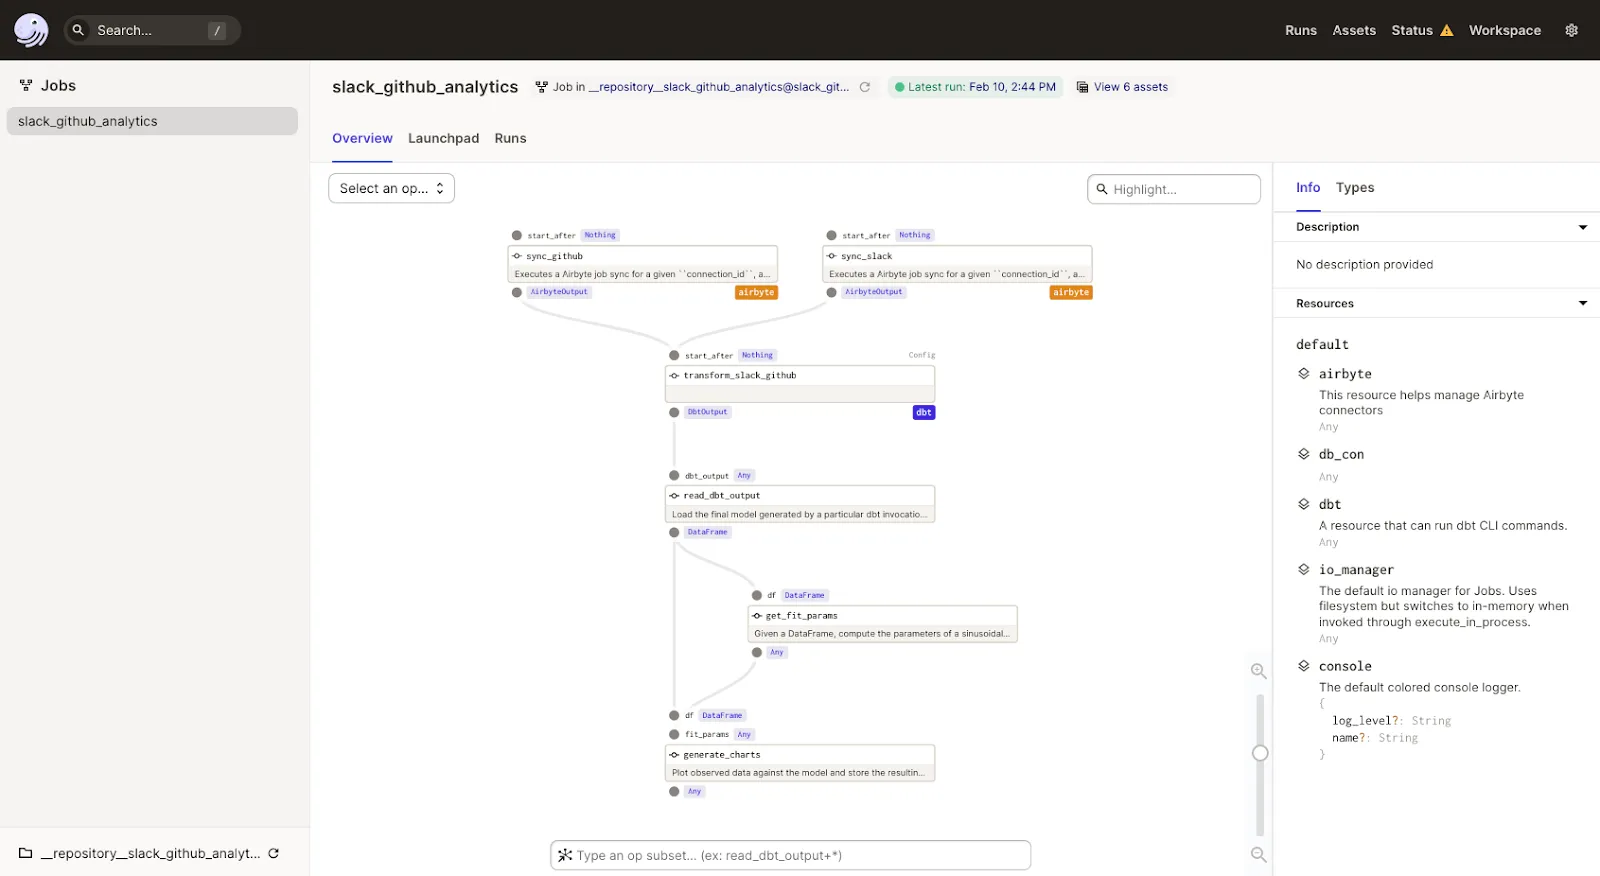The height and width of the screenshot is (876, 1600).
Task: Select the sync_github op node
Action: tap(643, 264)
